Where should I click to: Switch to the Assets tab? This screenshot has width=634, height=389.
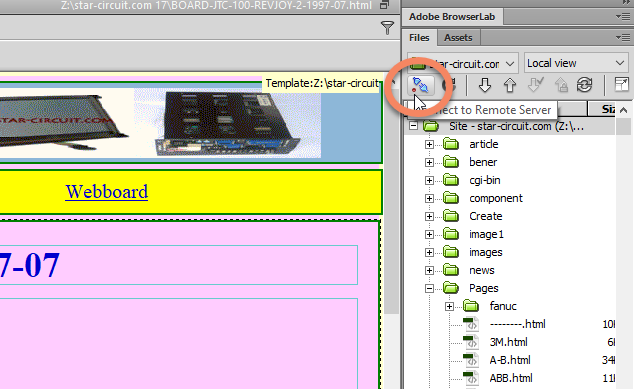pos(458,38)
